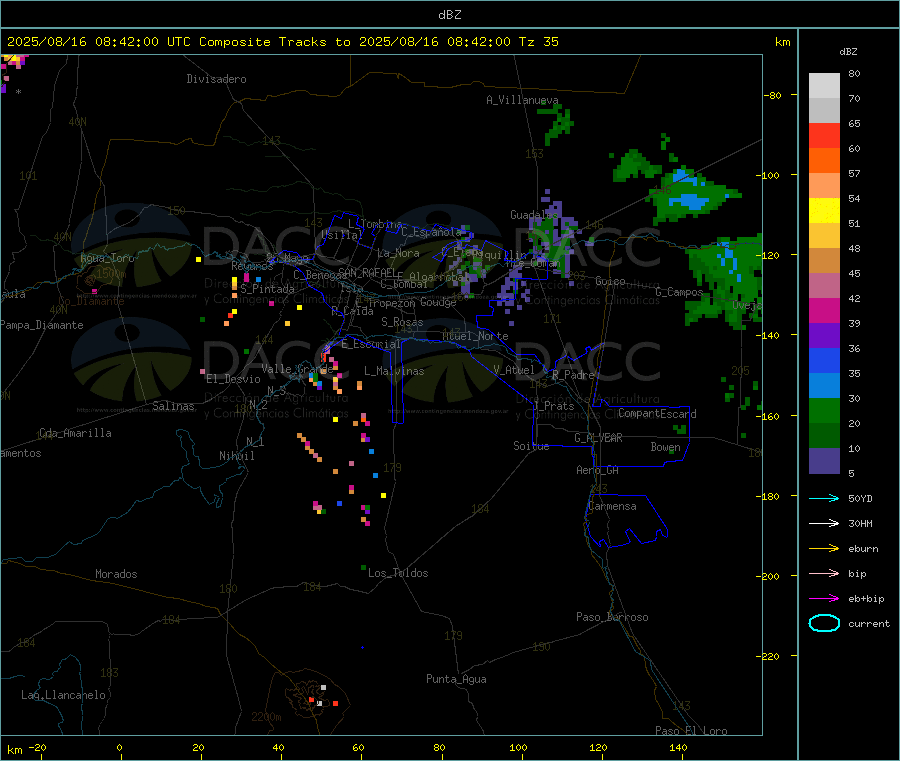Click the 'Agua_Toro' map label
The width and height of the screenshot is (900, 761).
[107, 258]
